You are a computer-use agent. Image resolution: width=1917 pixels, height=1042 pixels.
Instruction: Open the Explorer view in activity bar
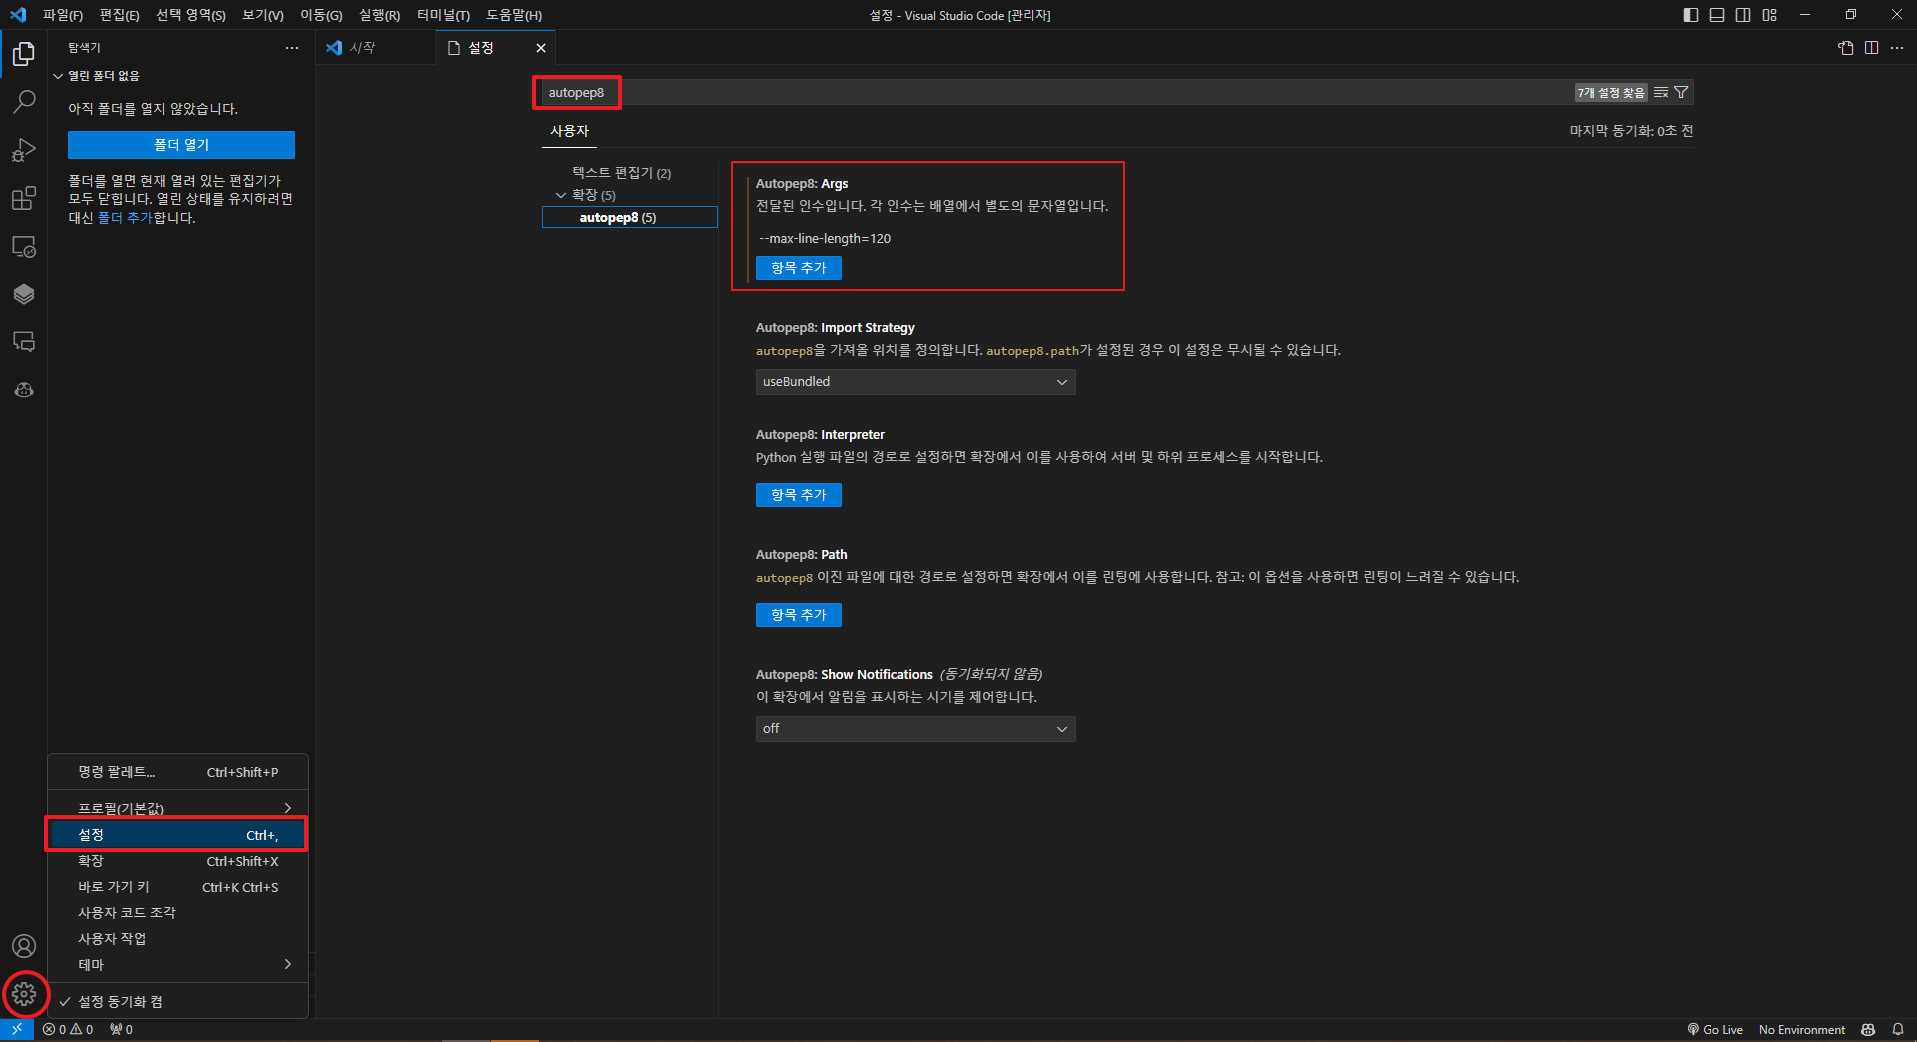[x=24, y=53]
